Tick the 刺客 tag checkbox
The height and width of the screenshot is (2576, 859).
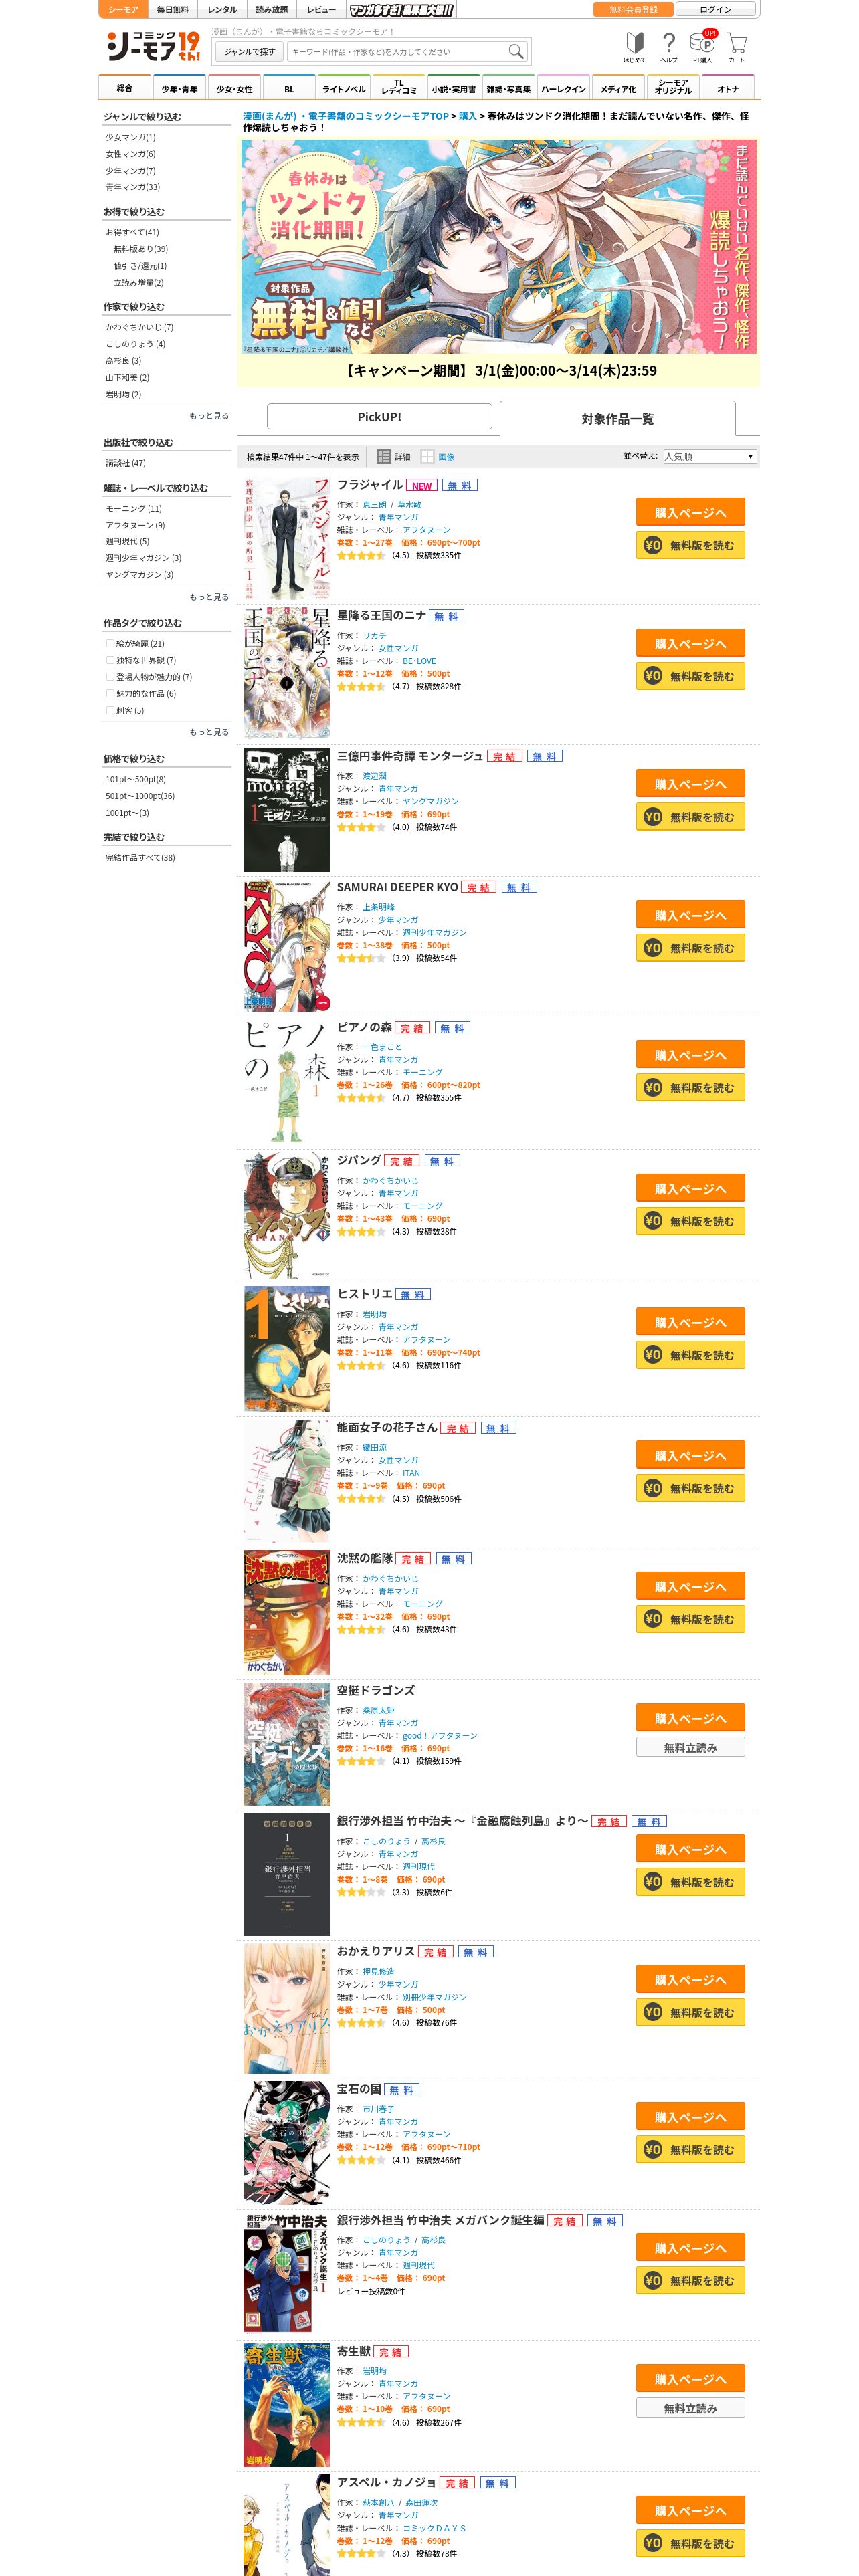point(110,711)
